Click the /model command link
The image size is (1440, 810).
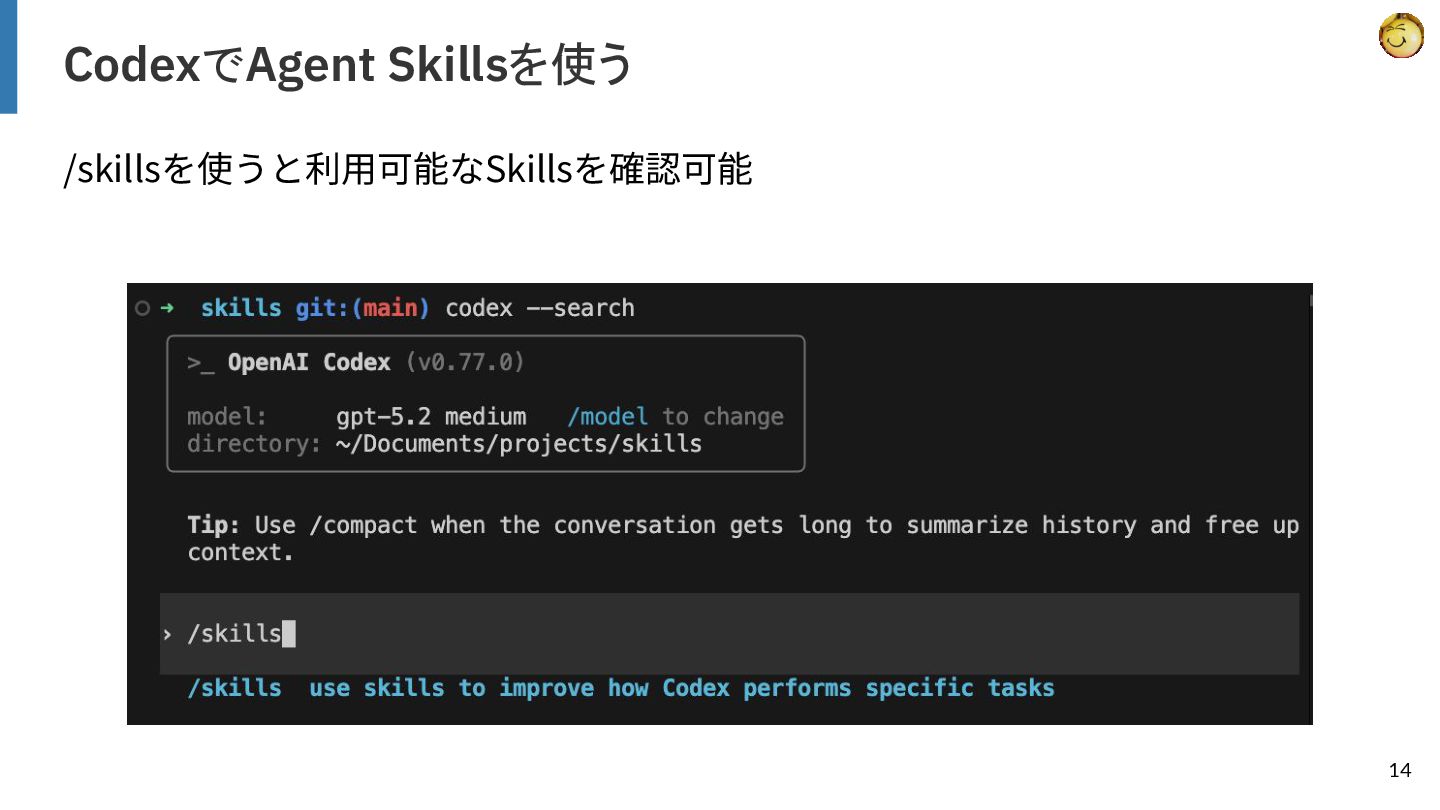[607, 417]
